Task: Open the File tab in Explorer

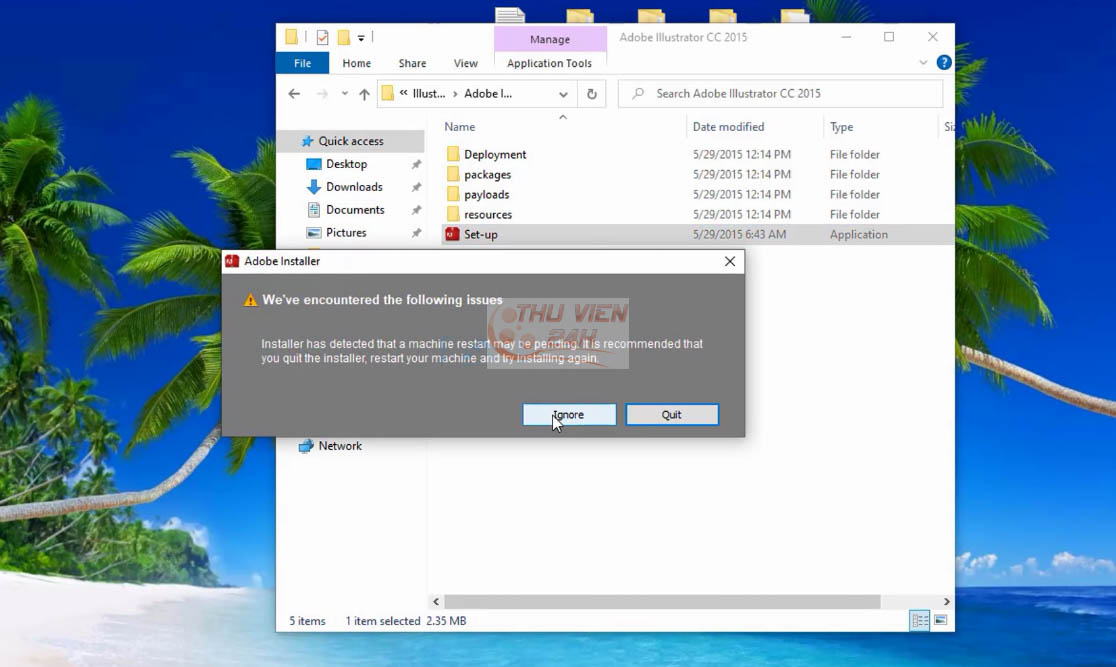Action: coord(302,63)
